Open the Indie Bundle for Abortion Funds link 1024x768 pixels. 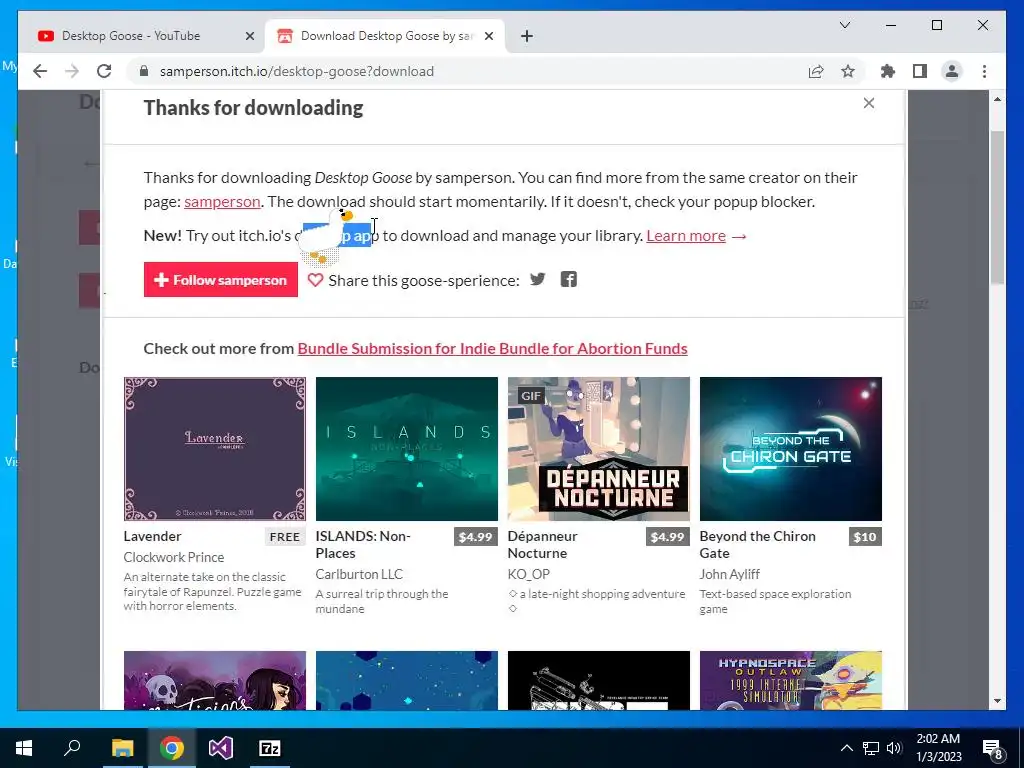pyautogui.click(x=492, y=349)
